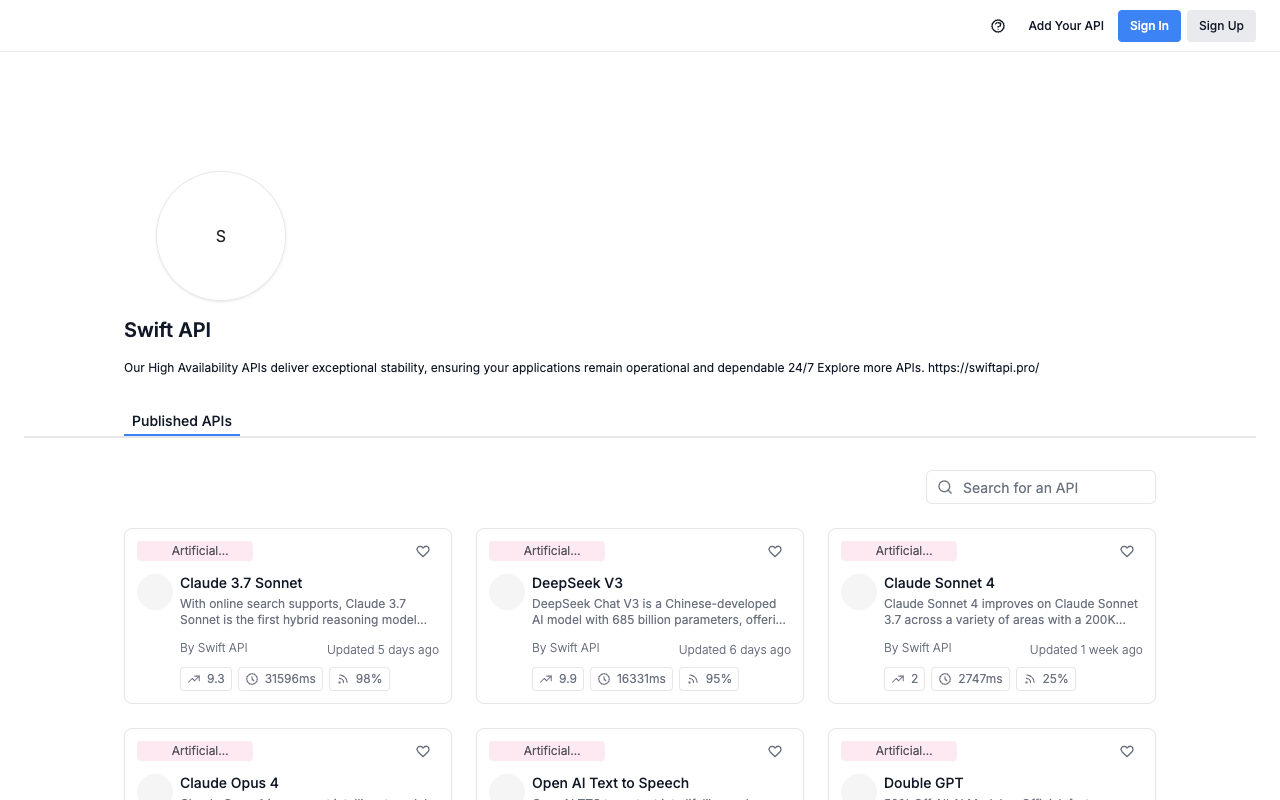
Task: Click Claude Sonnet 4 card thumbnail circle
Action: (x=859, y=592)
